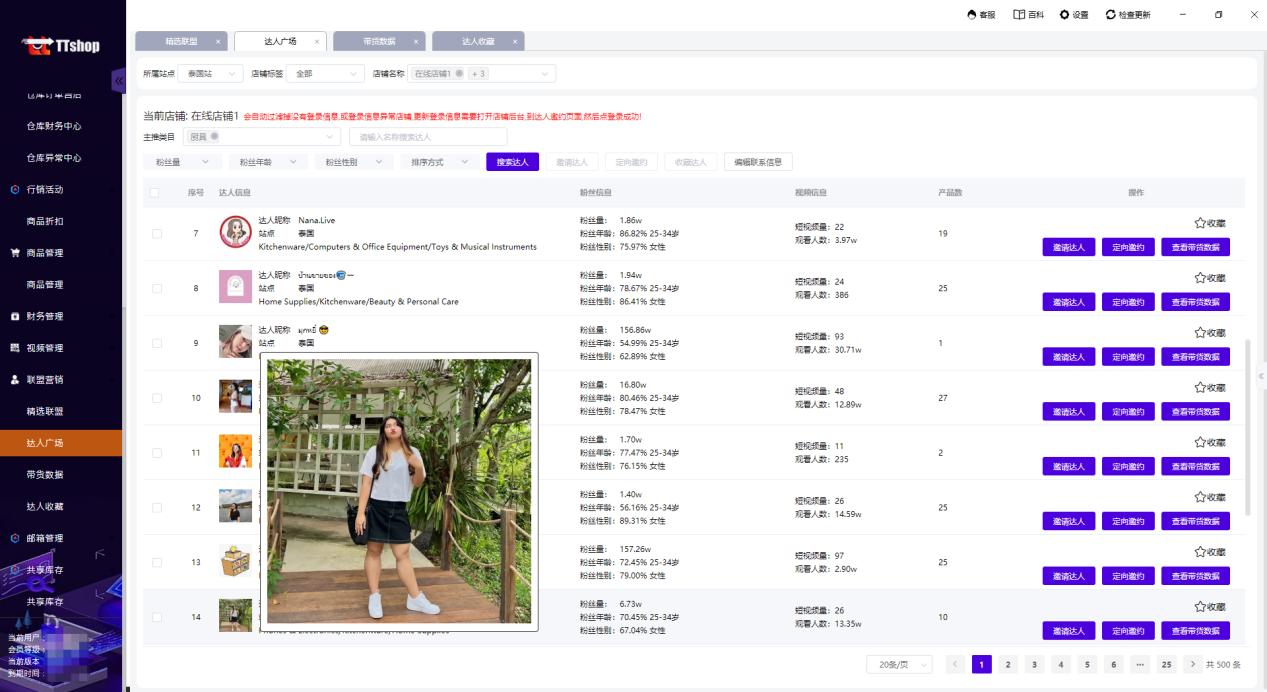
Task: Open the 20条/页 page size dropdown
Action: coord(898,664)
